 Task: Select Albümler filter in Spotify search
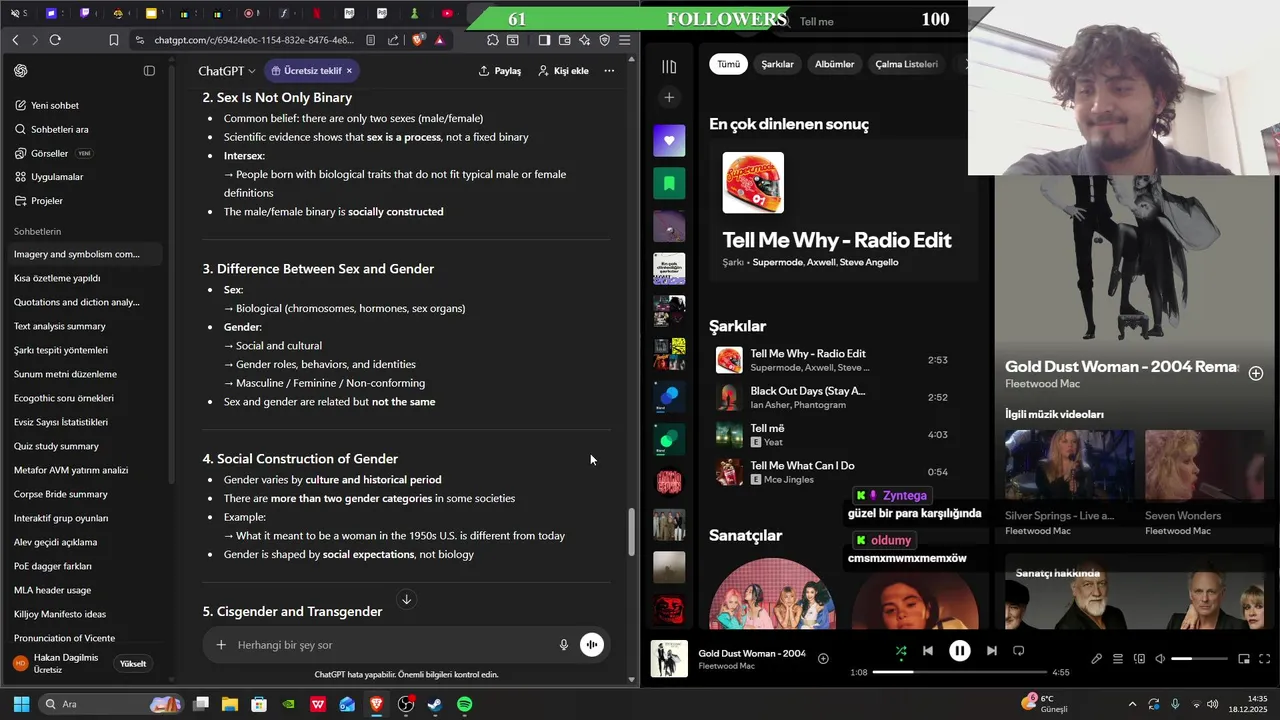click(834, 64)
